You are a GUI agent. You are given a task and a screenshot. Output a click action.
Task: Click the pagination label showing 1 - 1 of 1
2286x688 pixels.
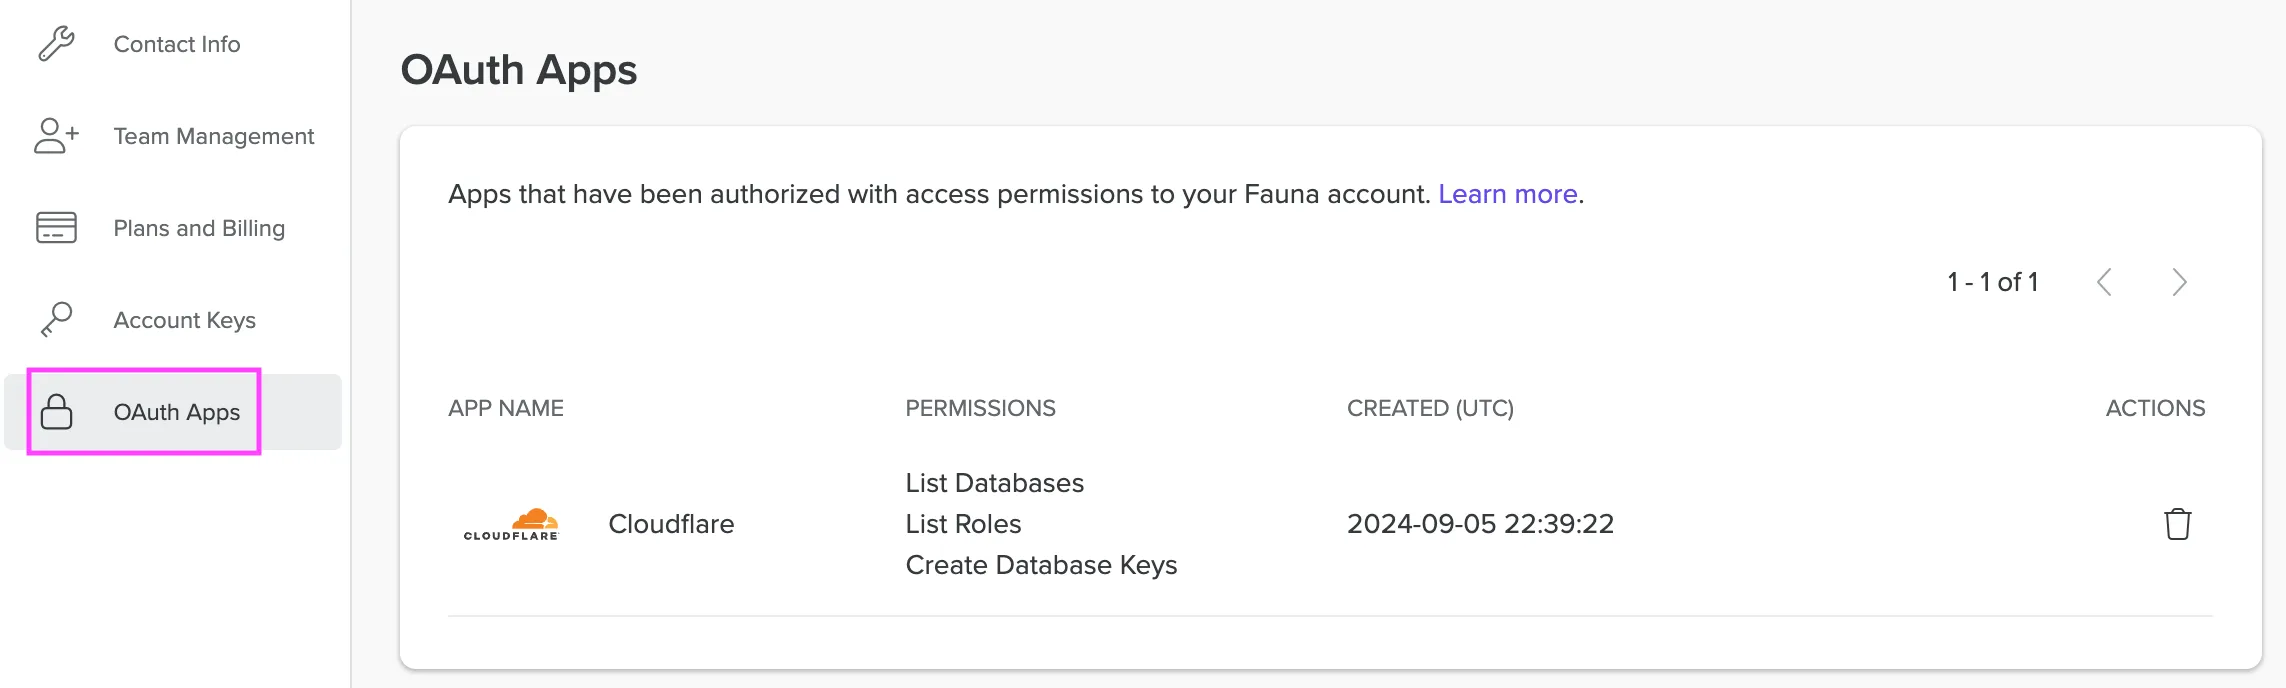pos(1991,282)
